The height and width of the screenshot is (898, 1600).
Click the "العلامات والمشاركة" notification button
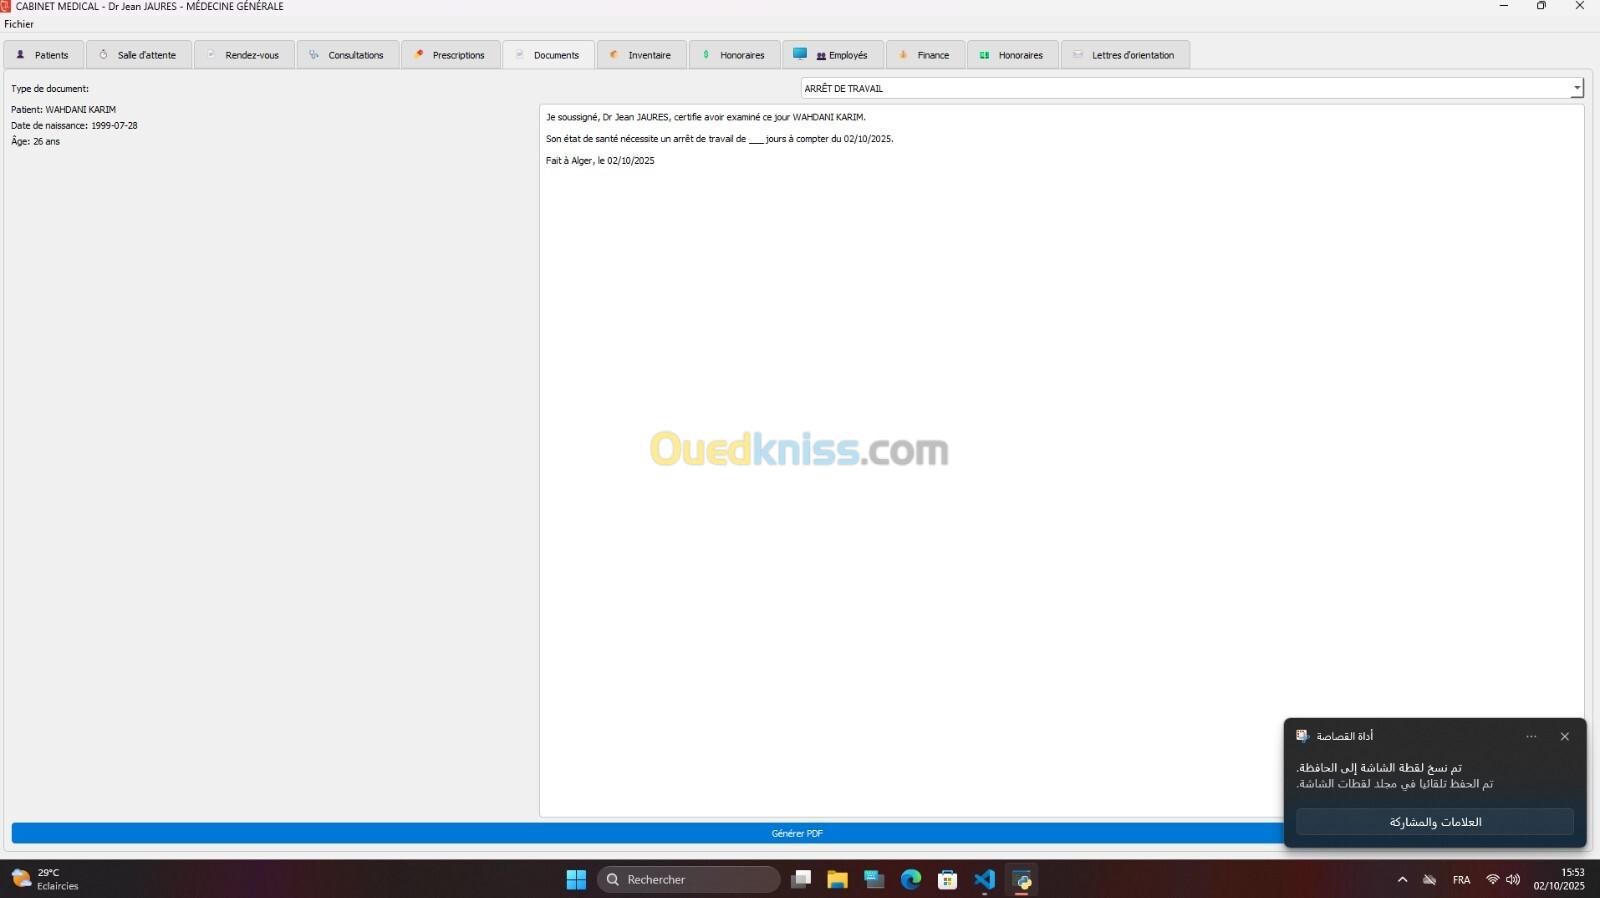(1435, 822)
